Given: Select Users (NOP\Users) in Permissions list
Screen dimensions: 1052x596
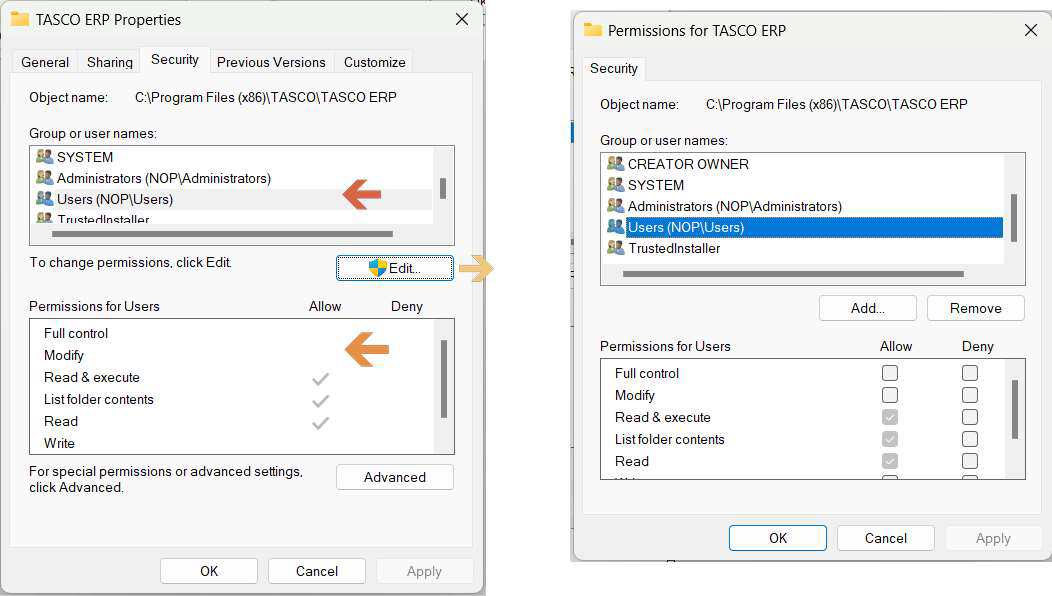Looking at the screenshot, I should 686,227.
